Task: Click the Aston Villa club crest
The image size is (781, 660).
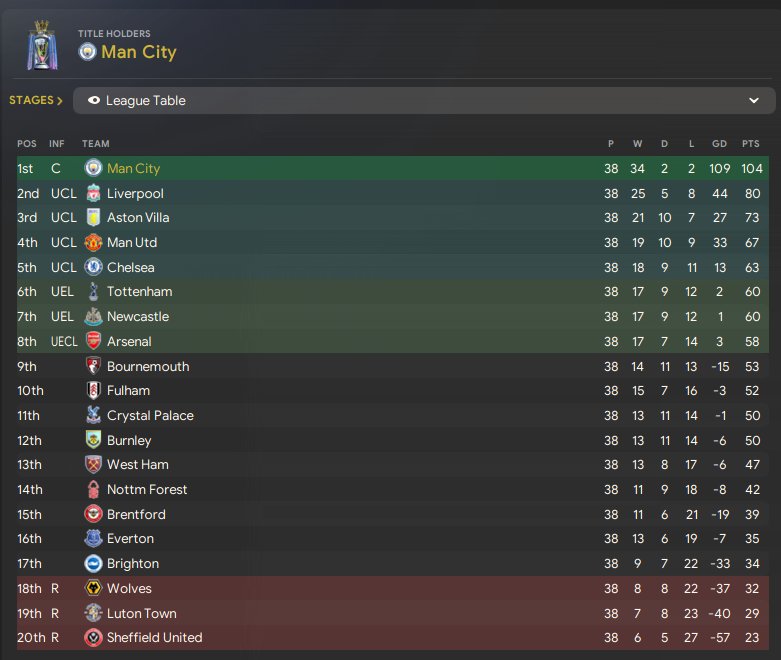Action: point(93,218)
